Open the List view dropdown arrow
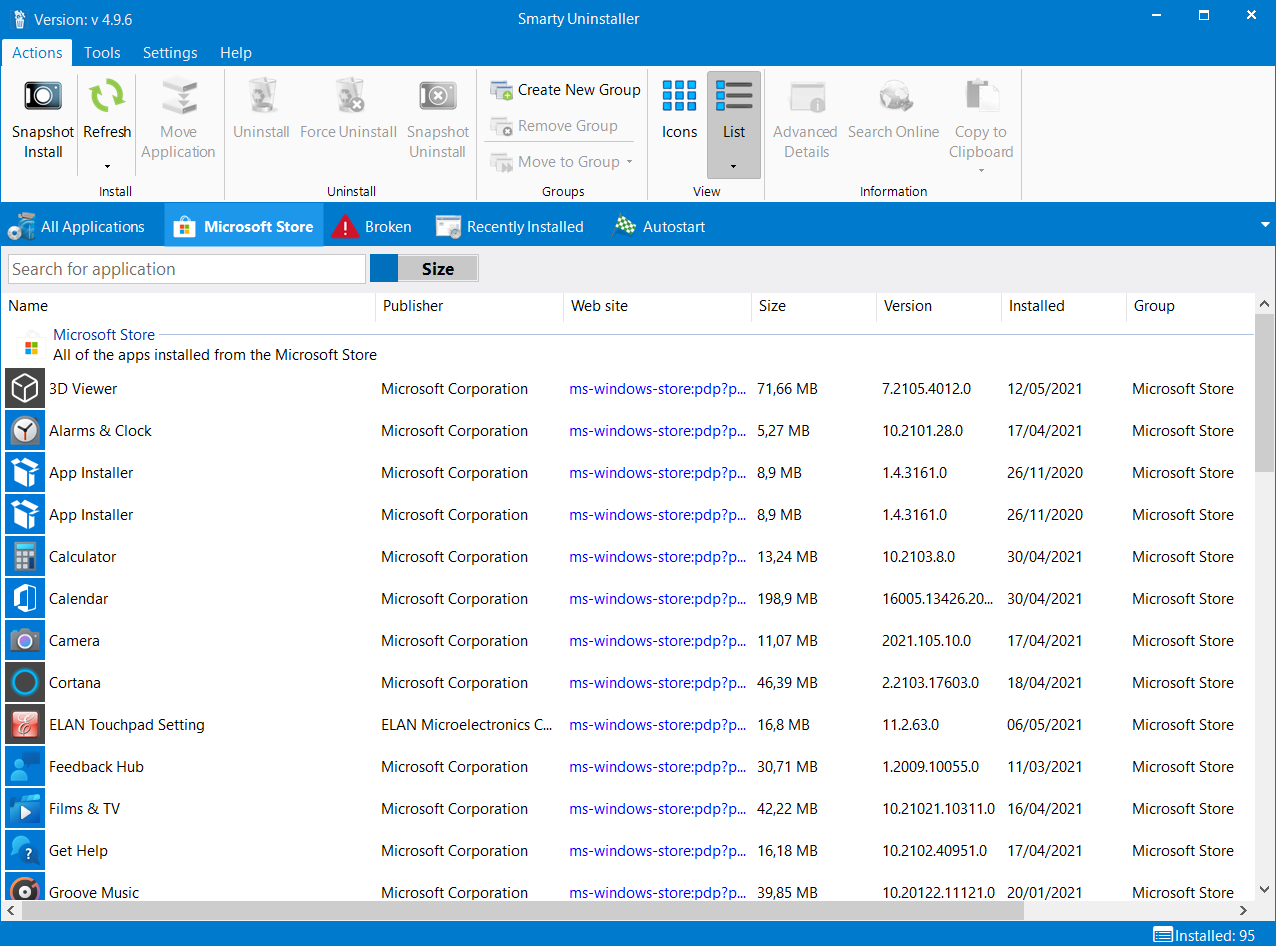This screenshot has height=946, width=1276. point(734,166)
